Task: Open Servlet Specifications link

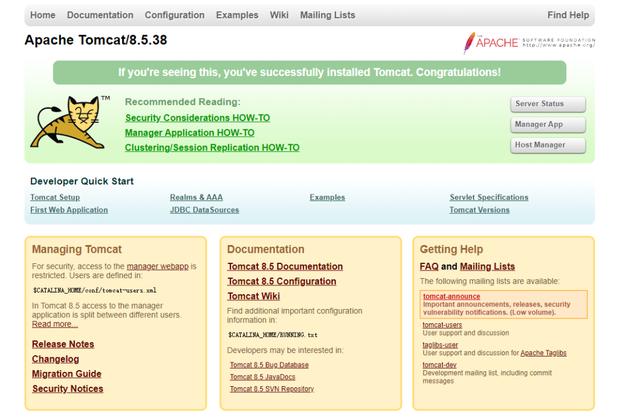Action: click(489, 197)
